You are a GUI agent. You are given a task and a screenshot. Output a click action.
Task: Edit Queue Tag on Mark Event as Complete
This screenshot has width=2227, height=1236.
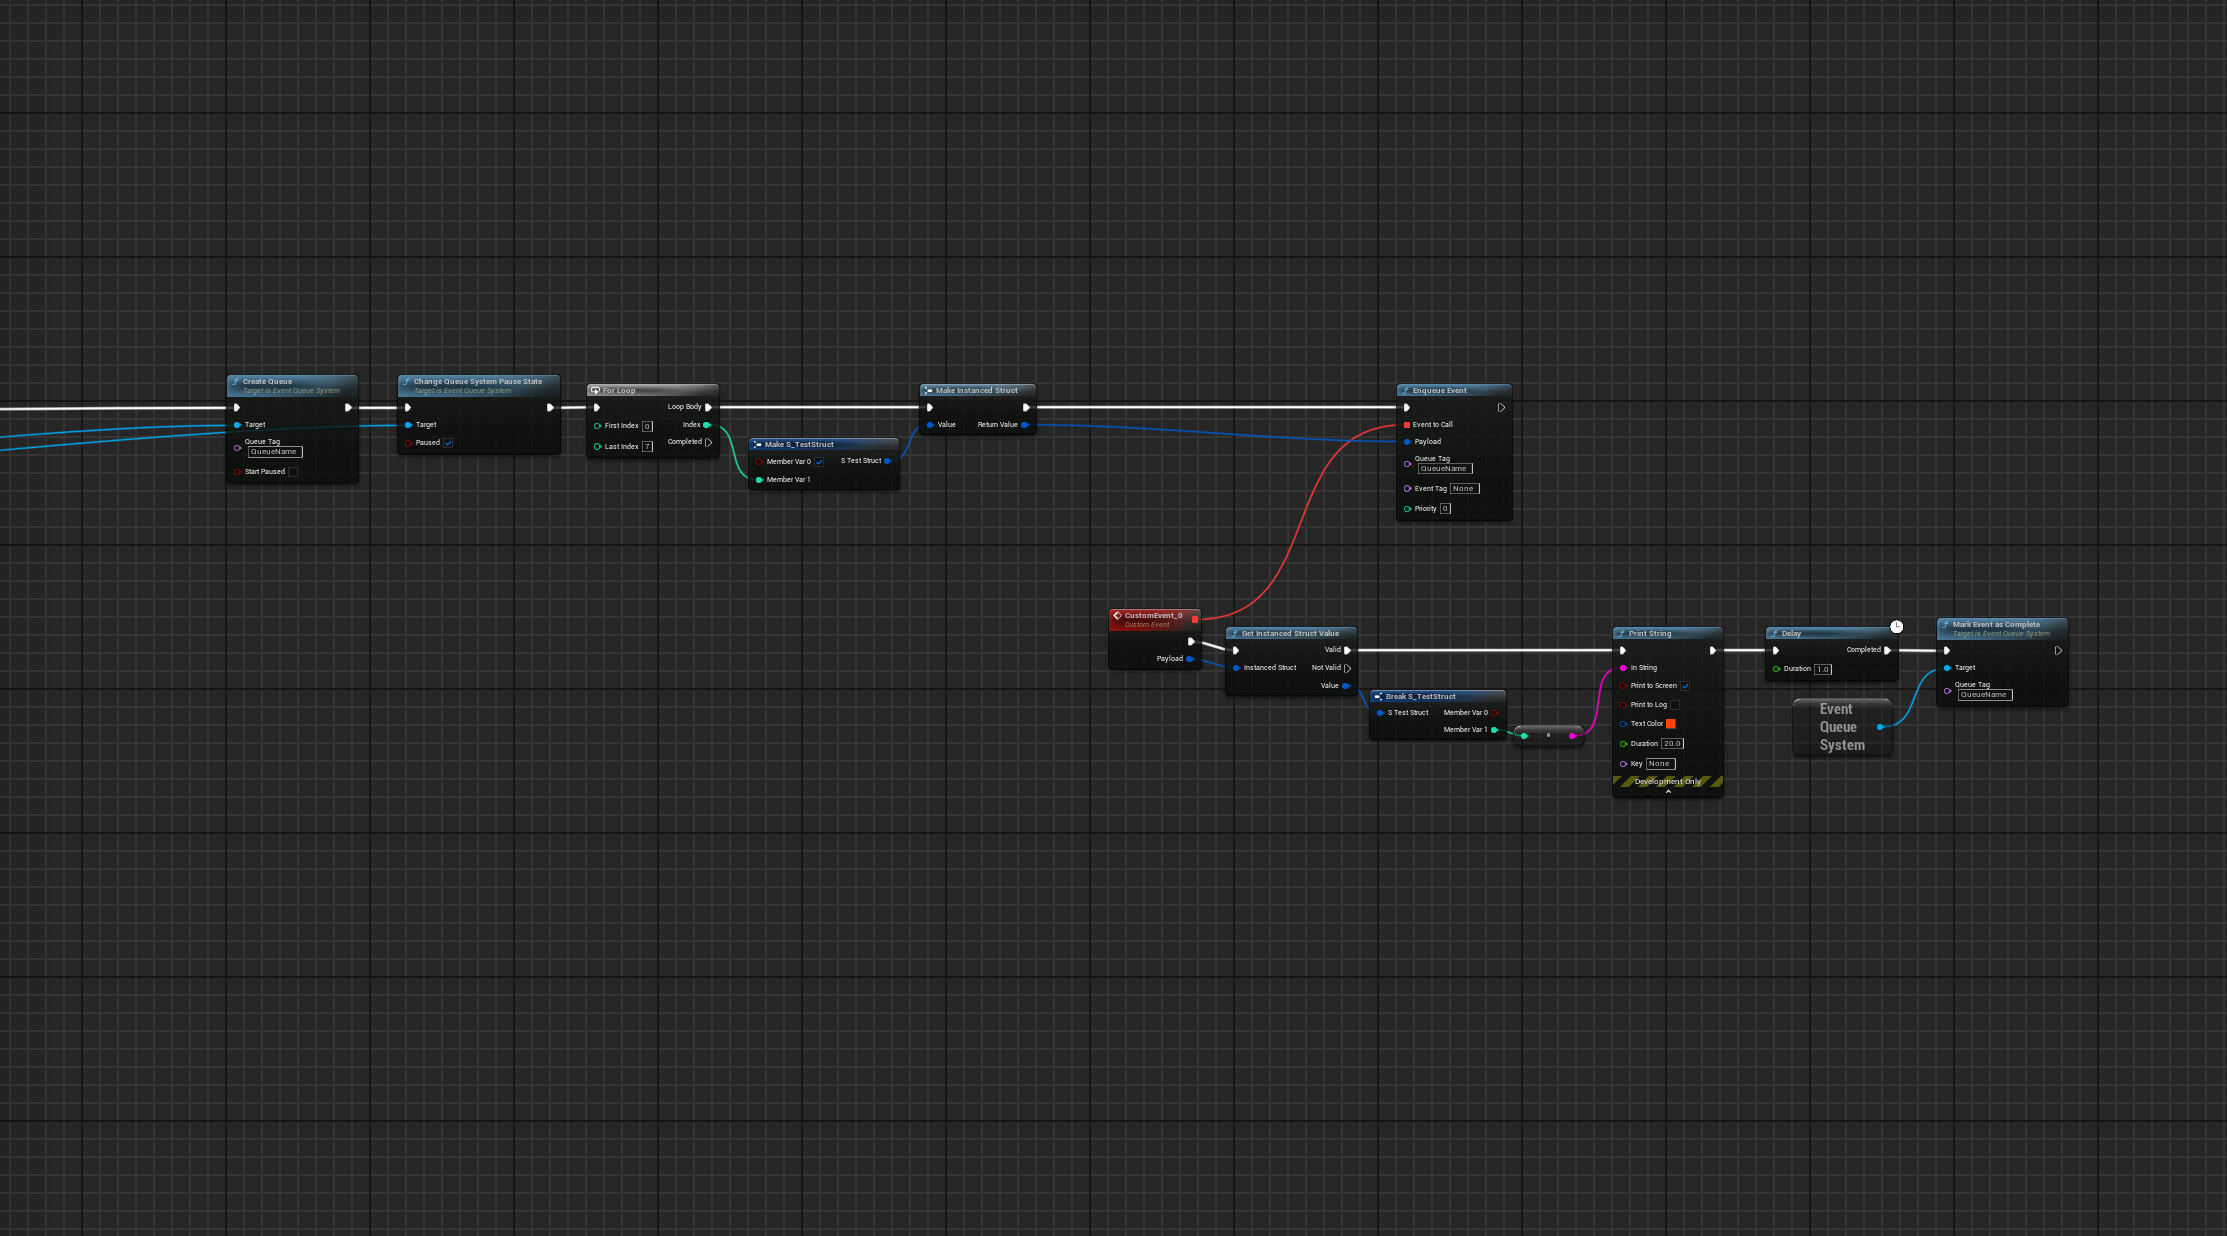coord(1985,695)
